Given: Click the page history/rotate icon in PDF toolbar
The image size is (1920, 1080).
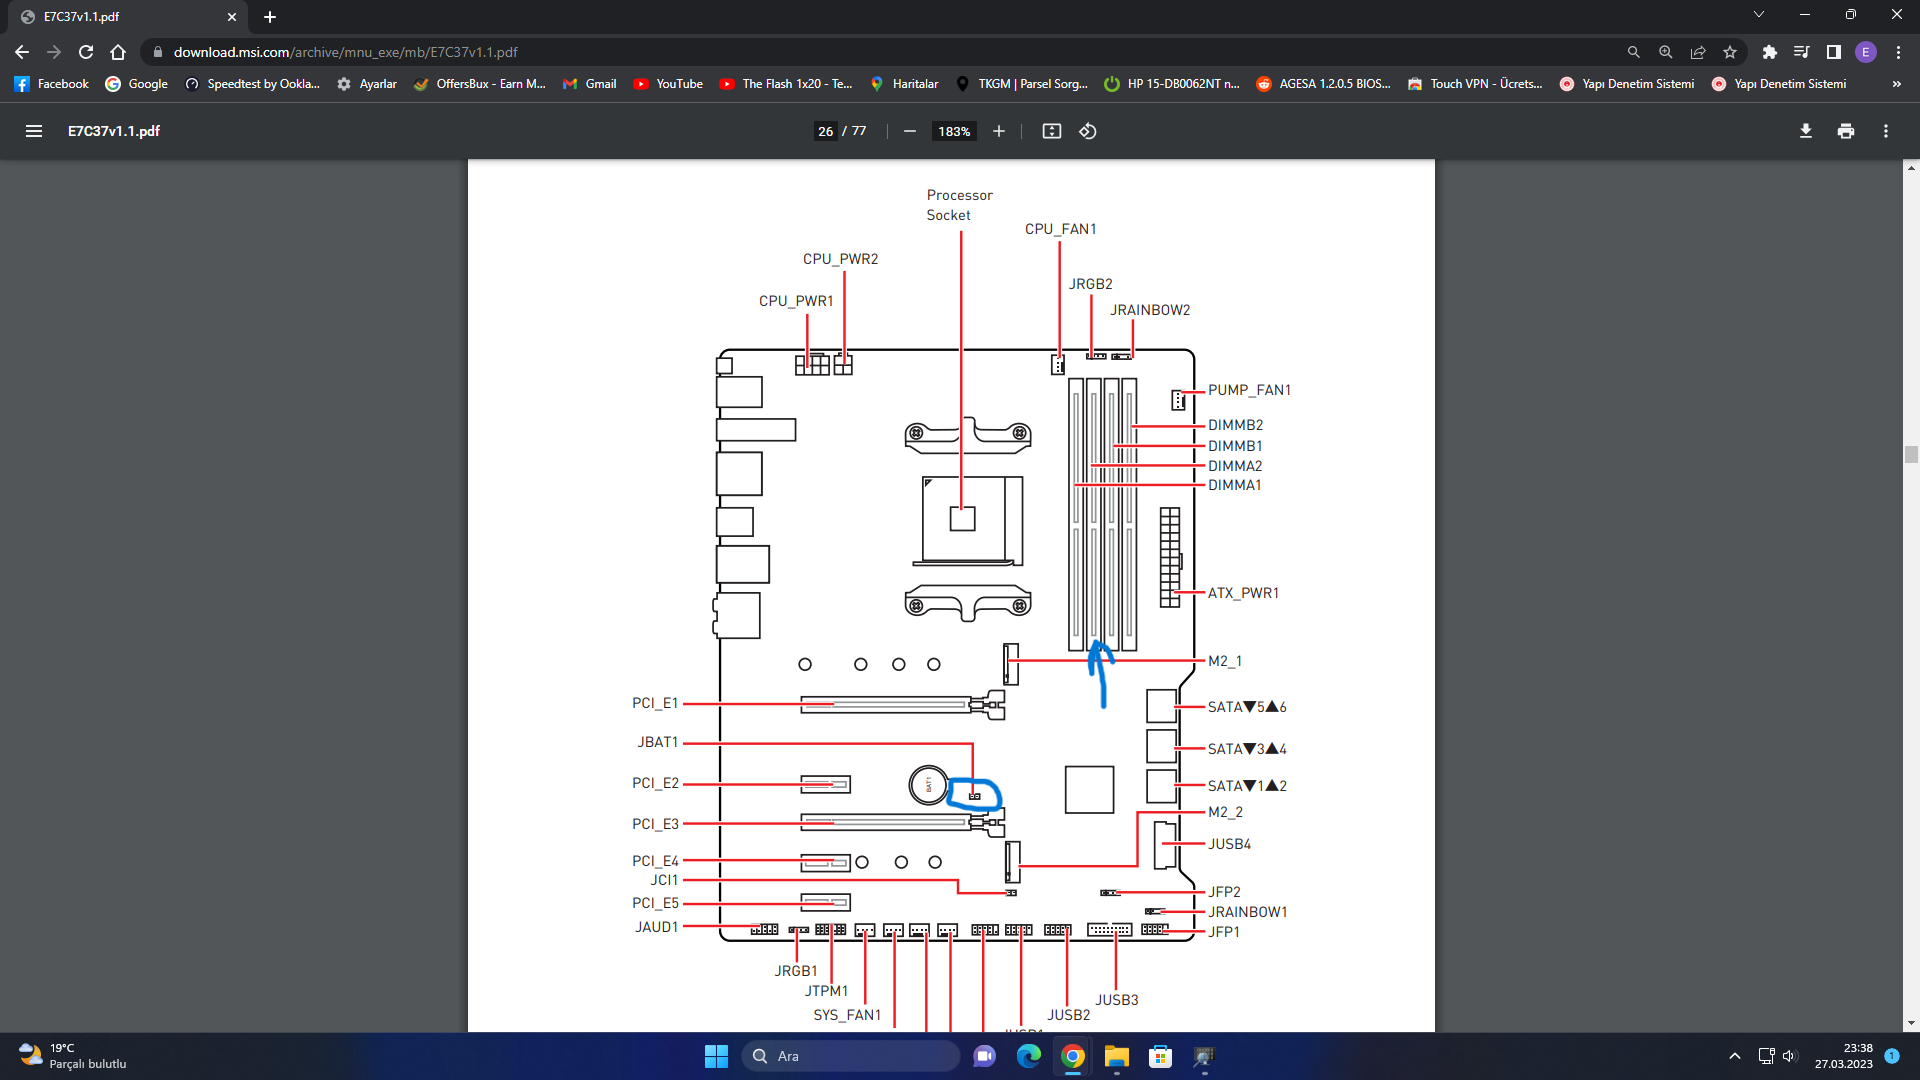Looking at the screenshot, I should [x=1089, y=131].
